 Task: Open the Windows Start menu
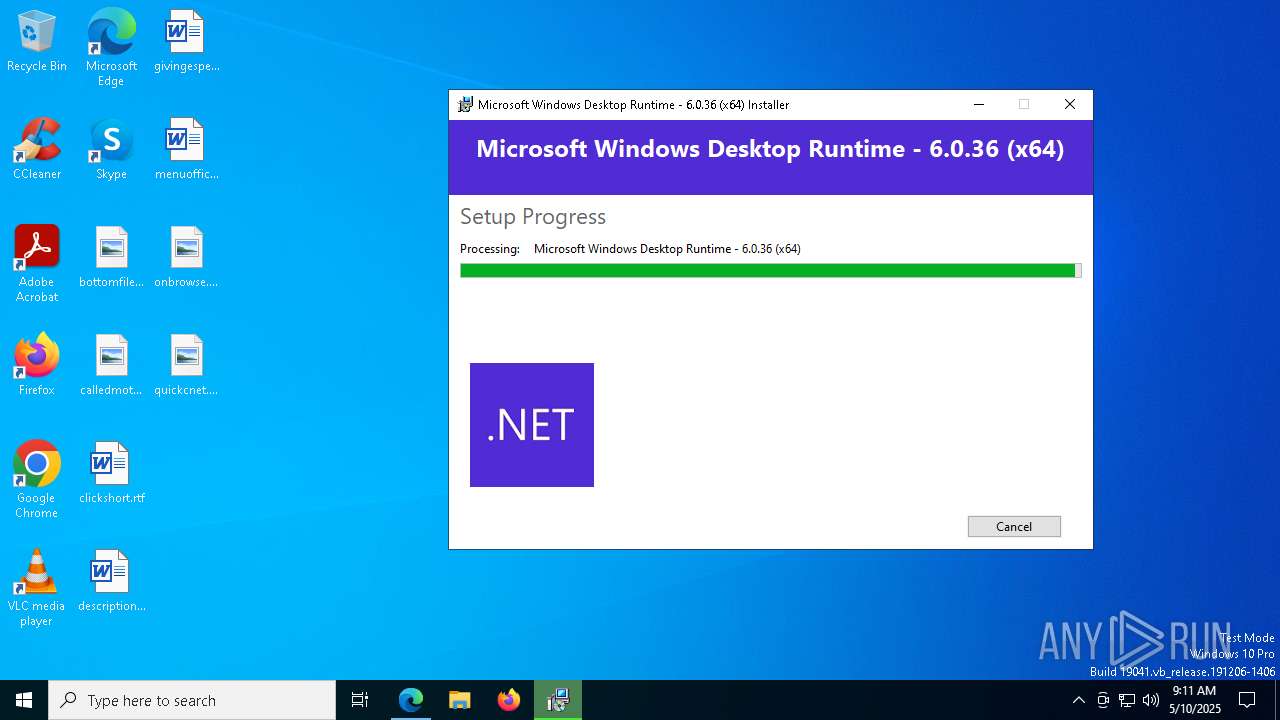pyautogui.click(x=24, y=700)
